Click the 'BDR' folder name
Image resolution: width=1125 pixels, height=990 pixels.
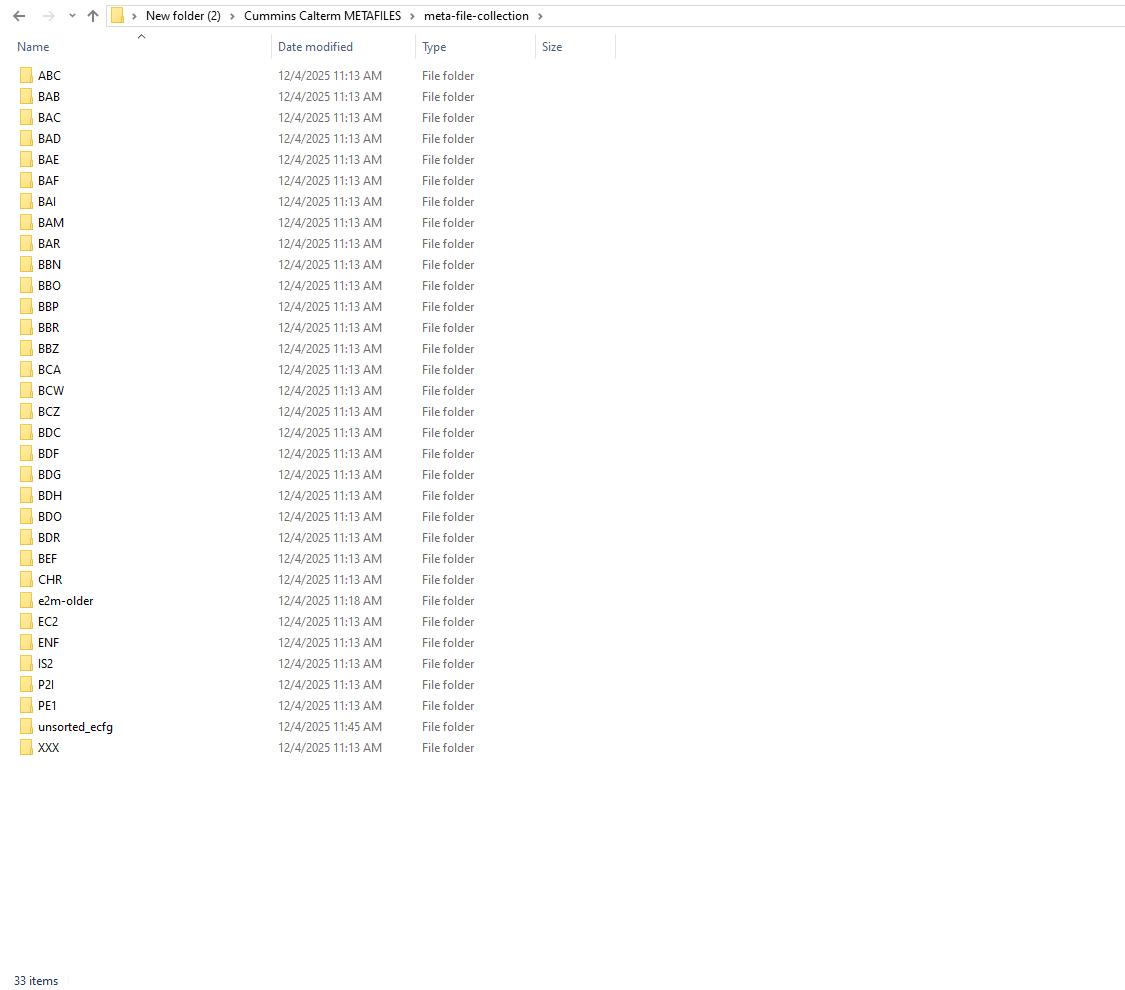coord(49,537)
